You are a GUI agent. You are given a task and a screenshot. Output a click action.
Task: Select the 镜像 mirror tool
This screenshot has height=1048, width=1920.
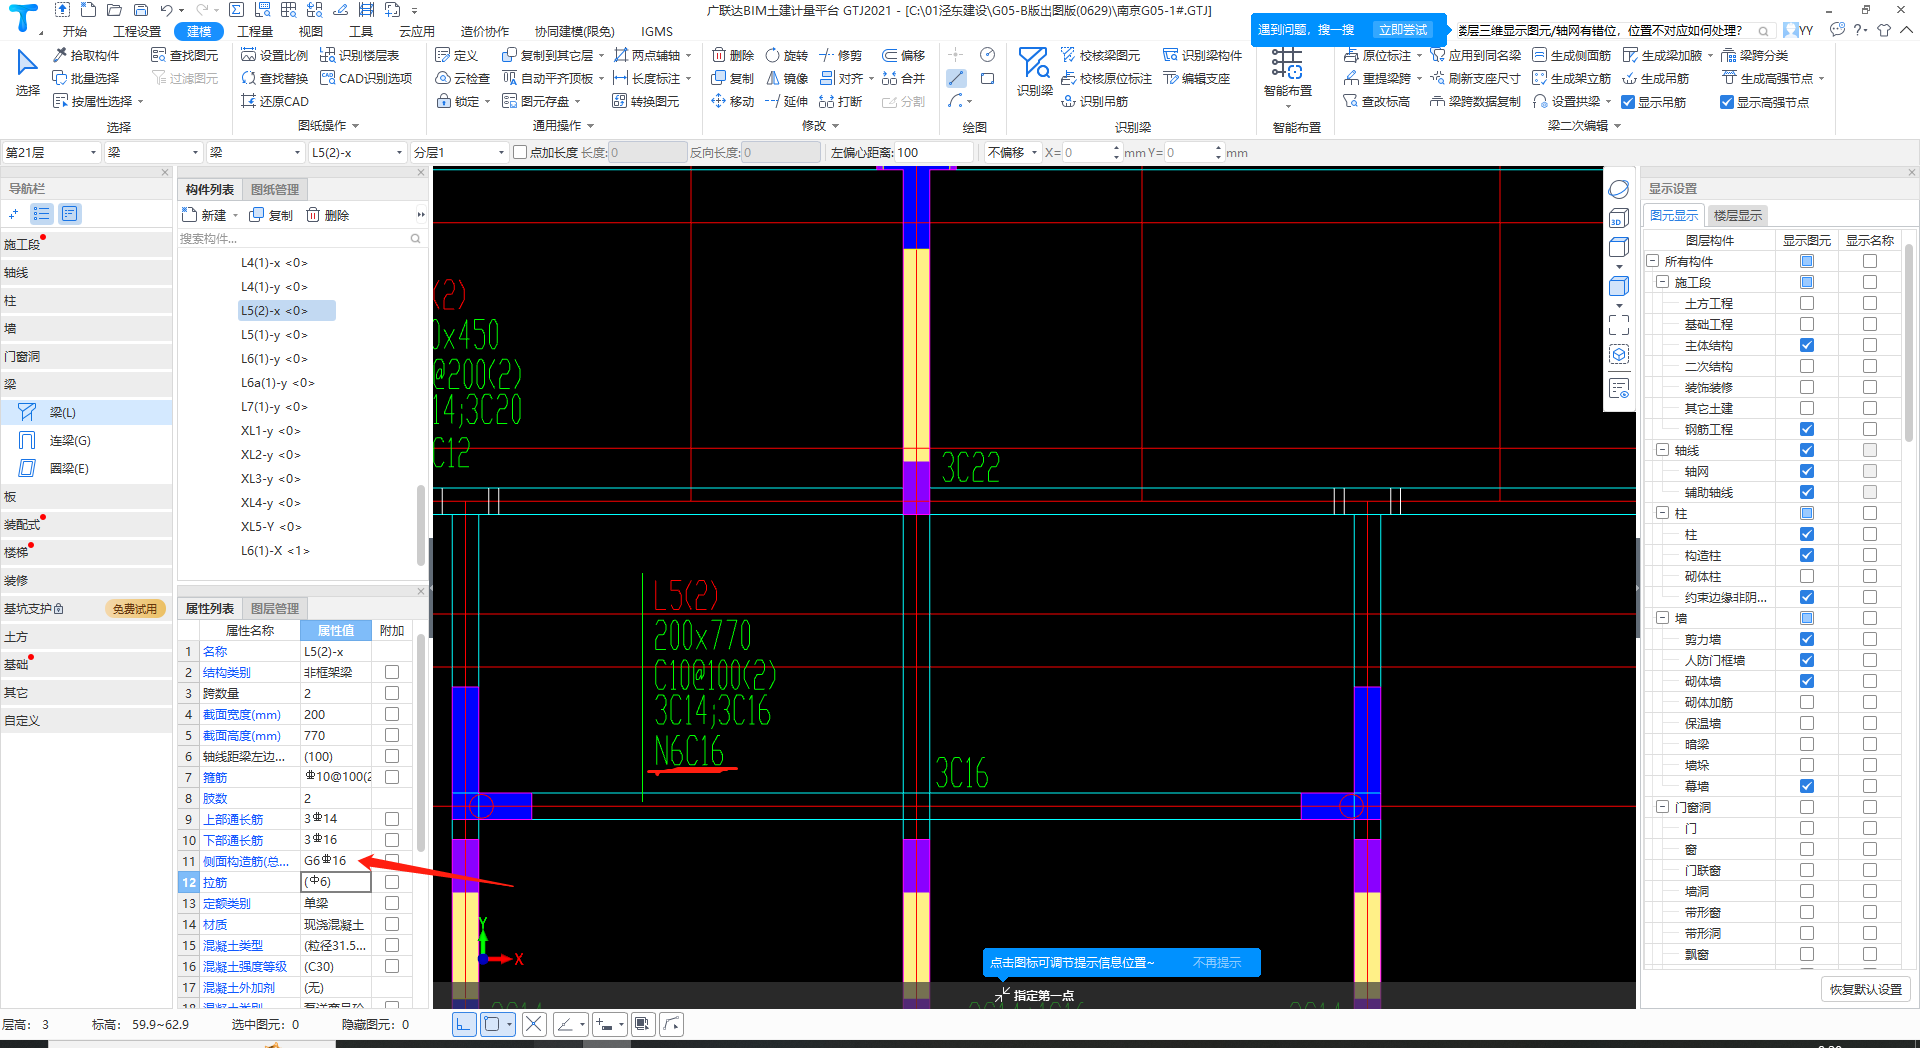[x=787, y=78]
